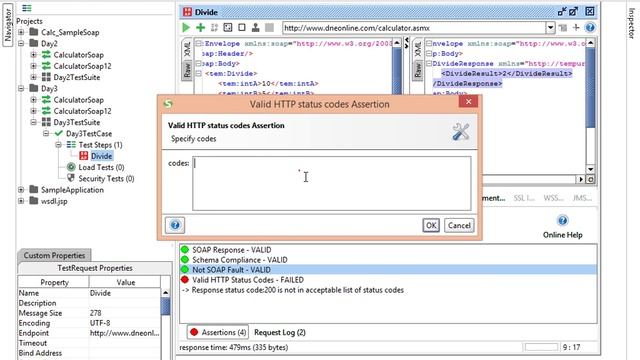Open the Custom Properties tab
The image size is (640, 360).
pyautogui.click(x=54, y=255)
